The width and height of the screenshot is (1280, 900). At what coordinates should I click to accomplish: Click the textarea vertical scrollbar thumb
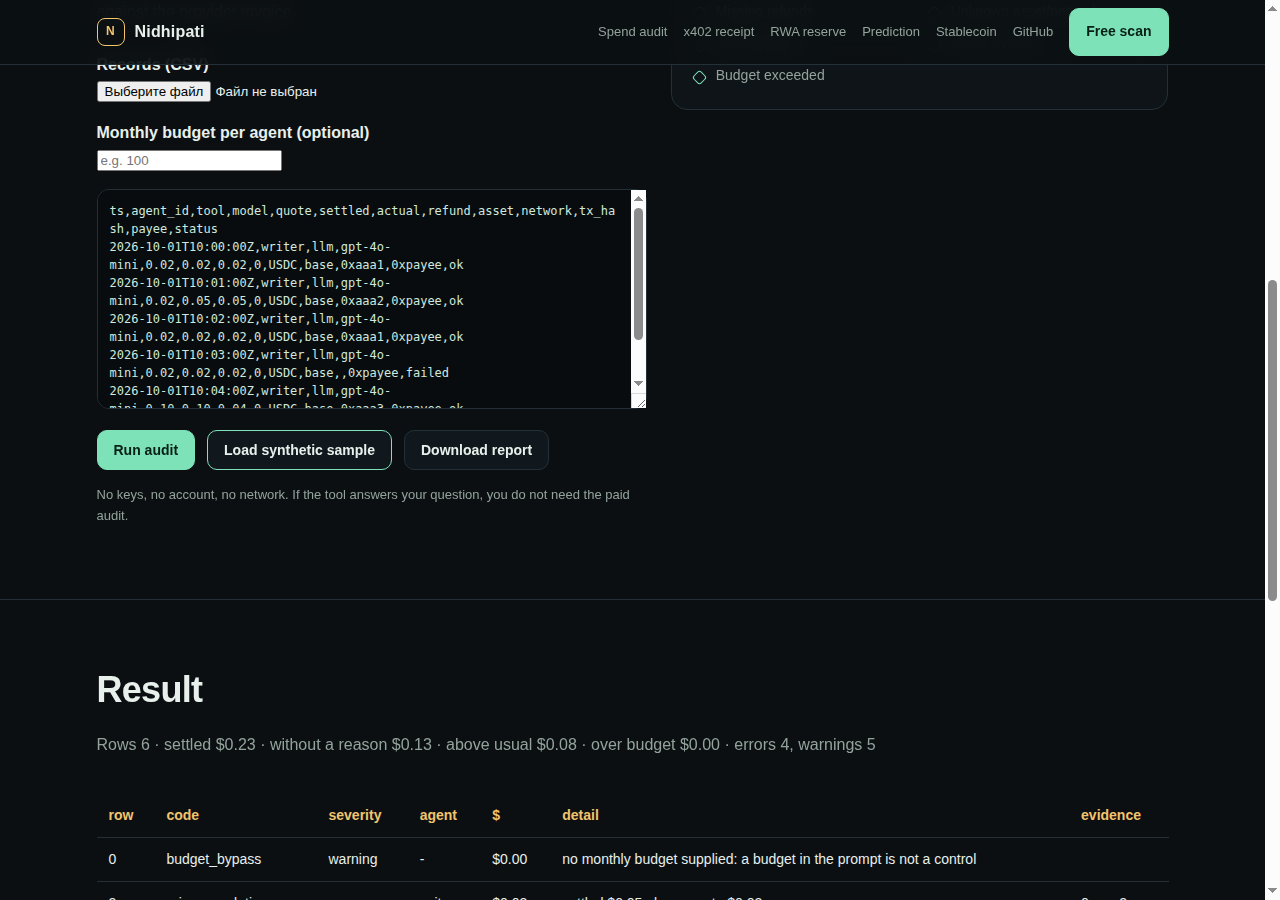[639, 274]
